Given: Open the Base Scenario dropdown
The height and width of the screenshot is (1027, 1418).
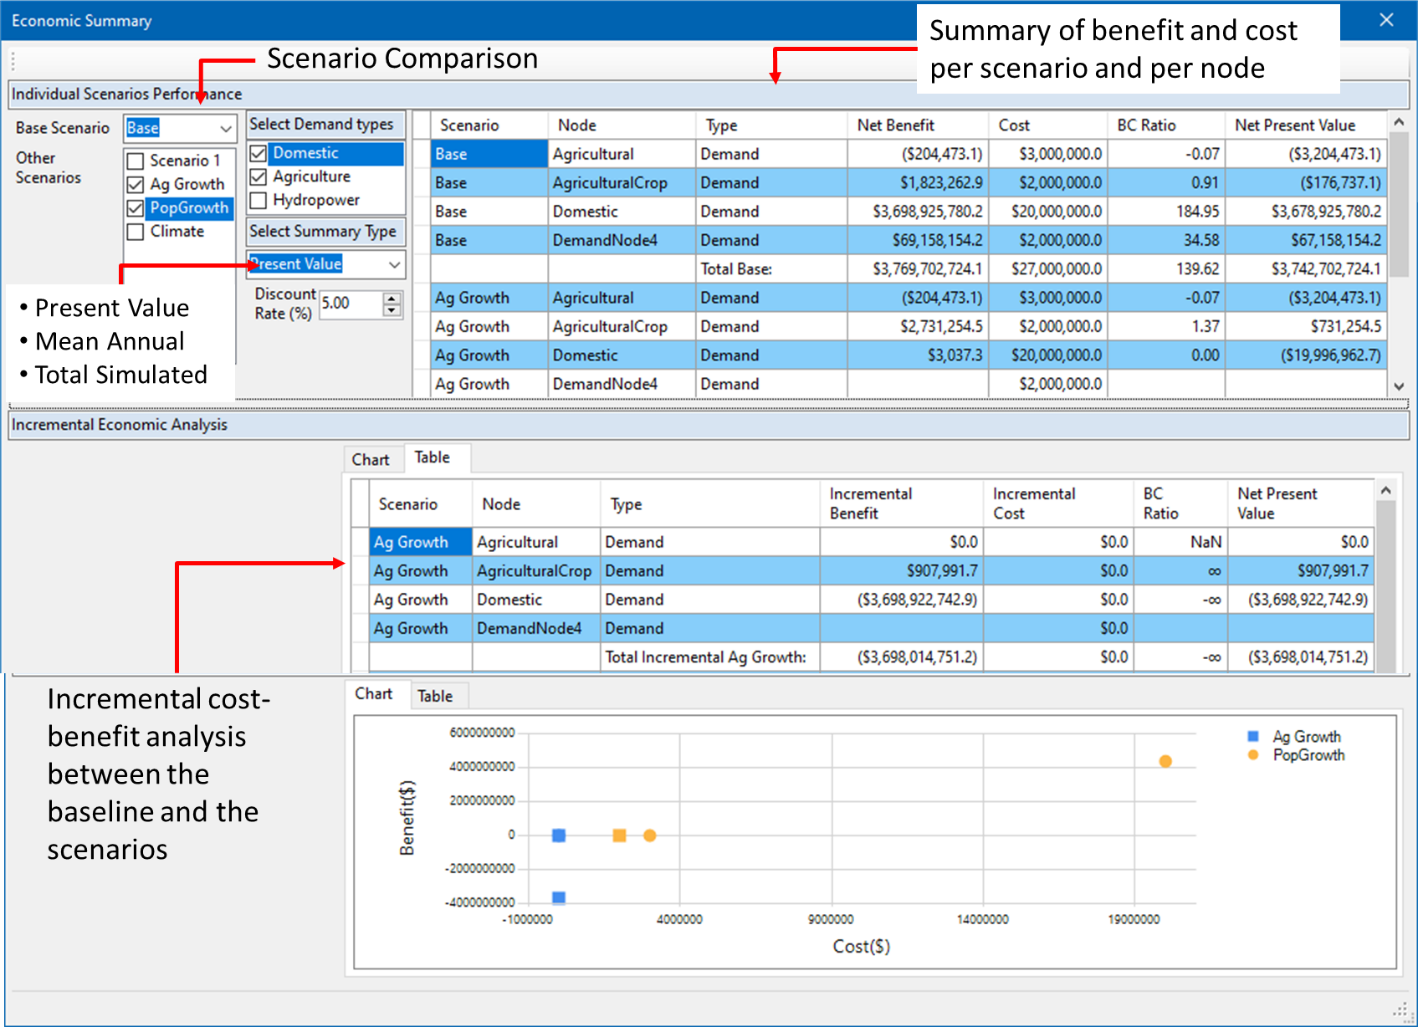Looking at the screenshot, I should click(x=225, y=128).
